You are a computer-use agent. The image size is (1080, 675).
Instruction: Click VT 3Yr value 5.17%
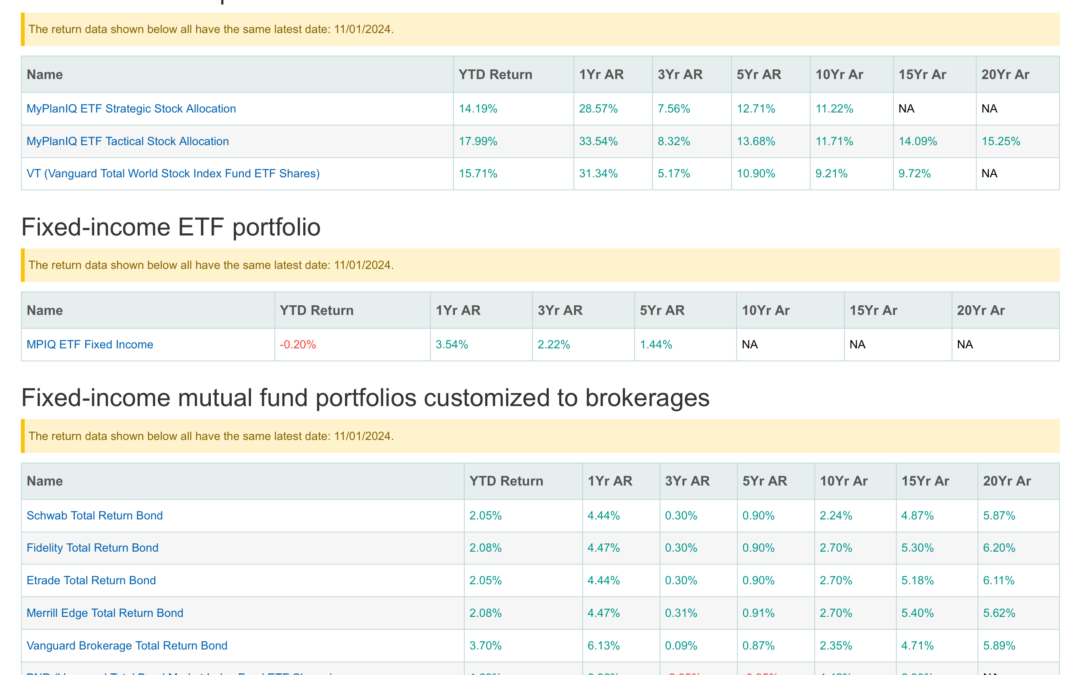(x=674, y=174)
